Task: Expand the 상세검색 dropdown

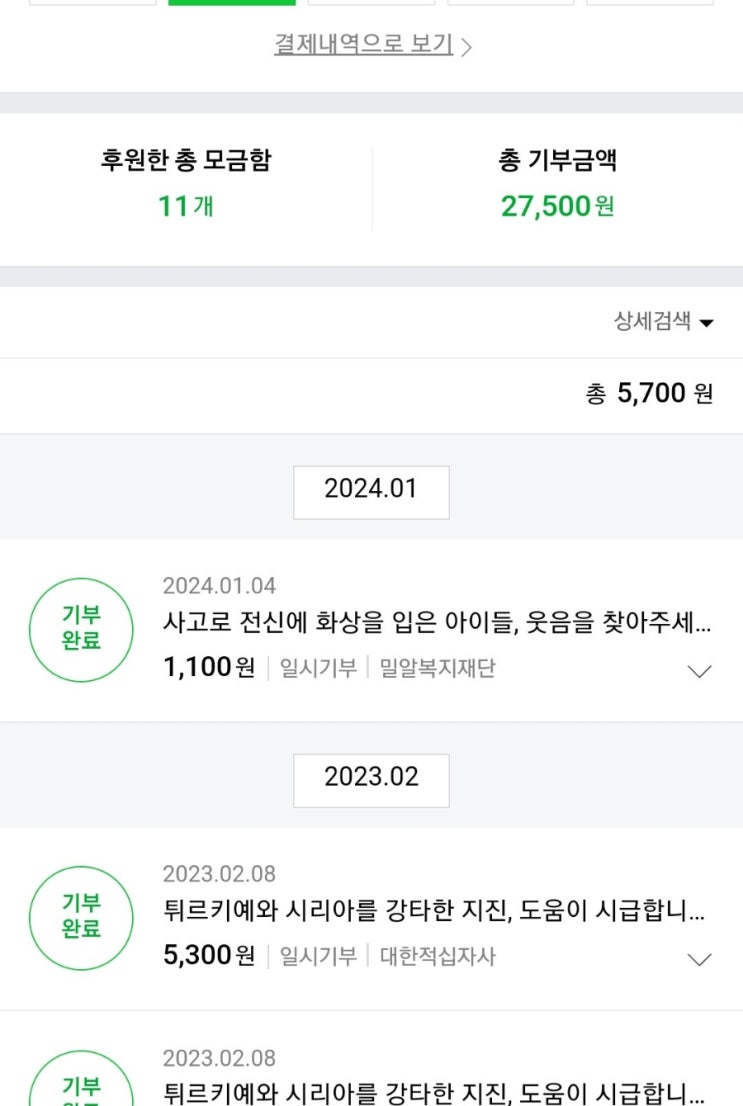Action: (x=663, y=322)
